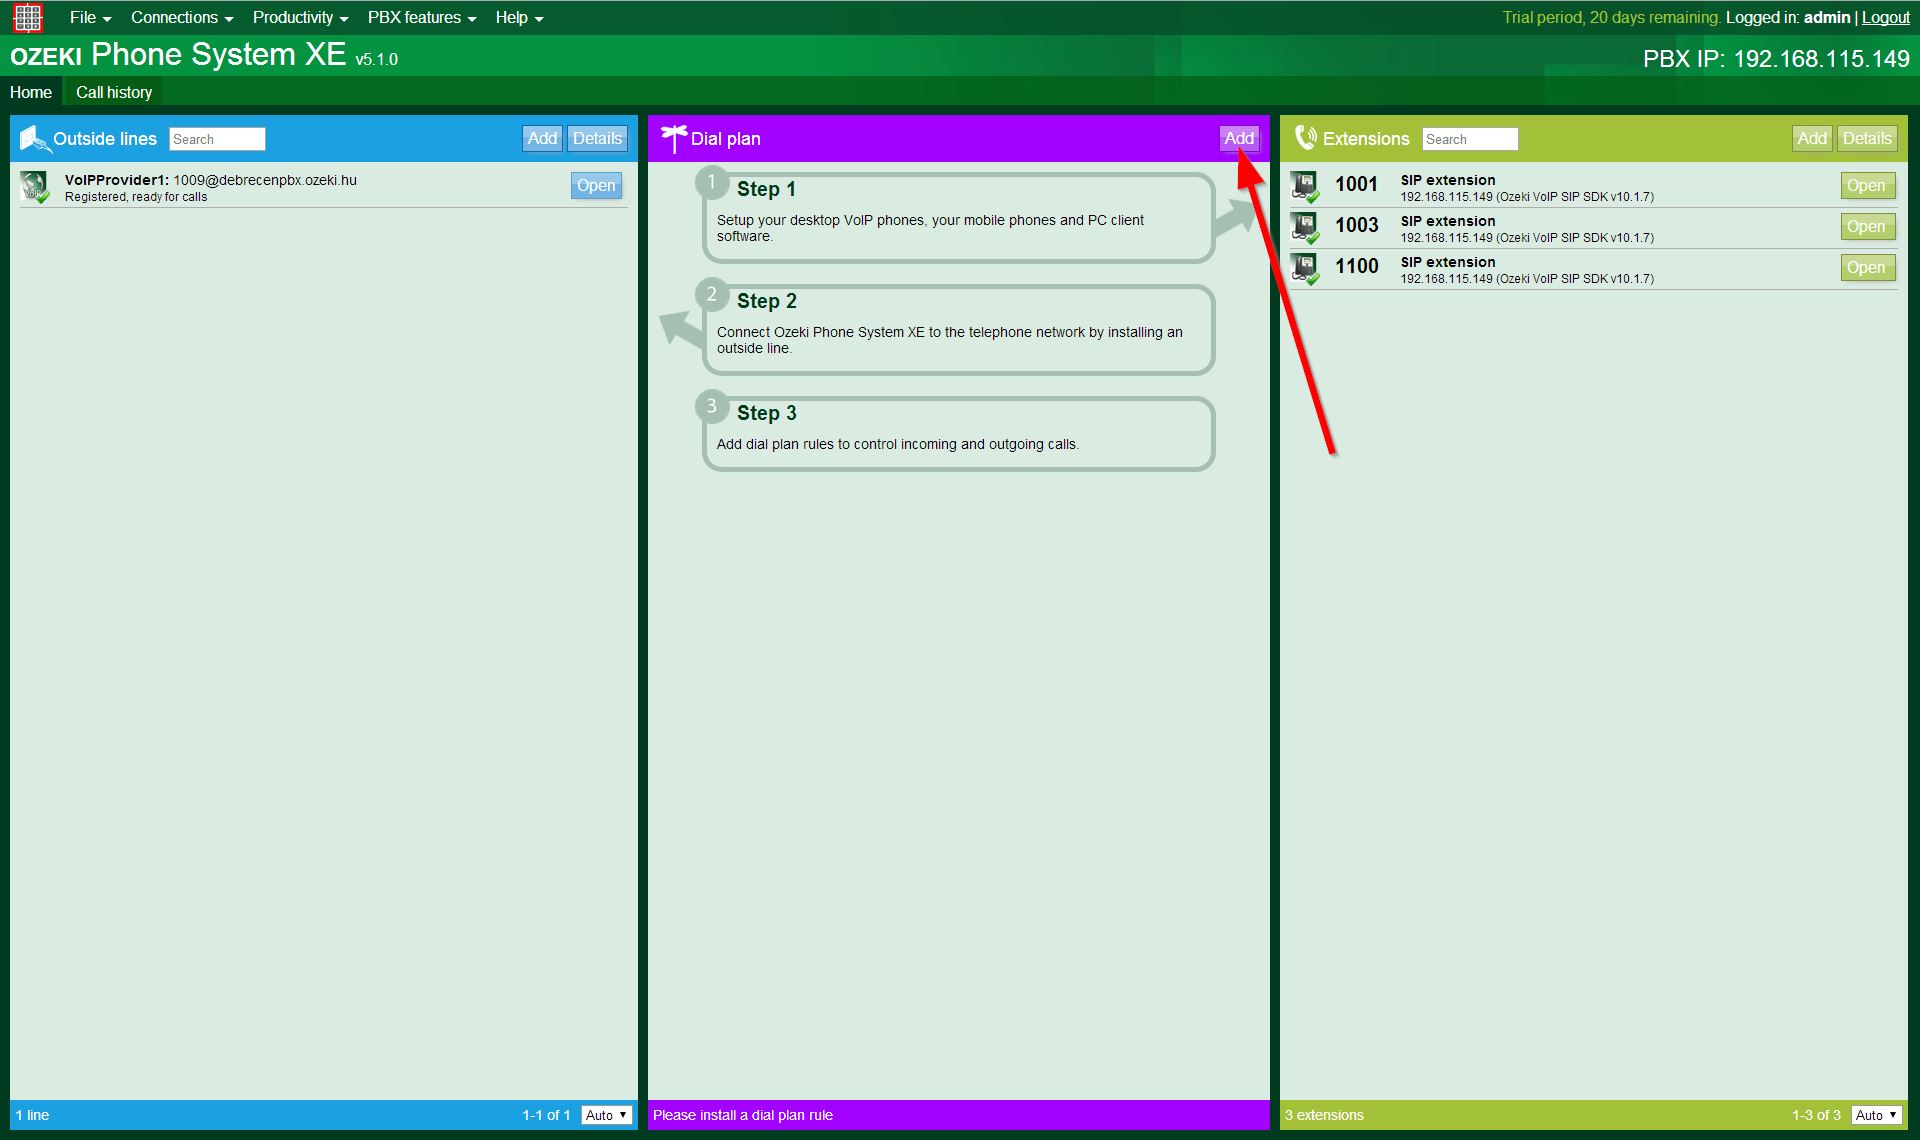Screen dimensions: 1920x1140
Task: Click the '1001' extension number
Action: point(1356,184)
